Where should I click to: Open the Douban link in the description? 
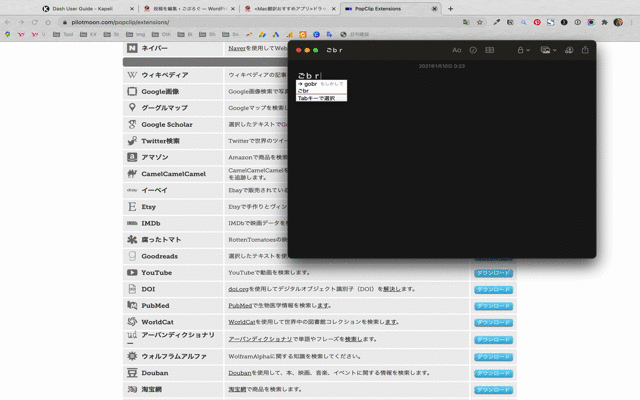(x=240, y=373)
